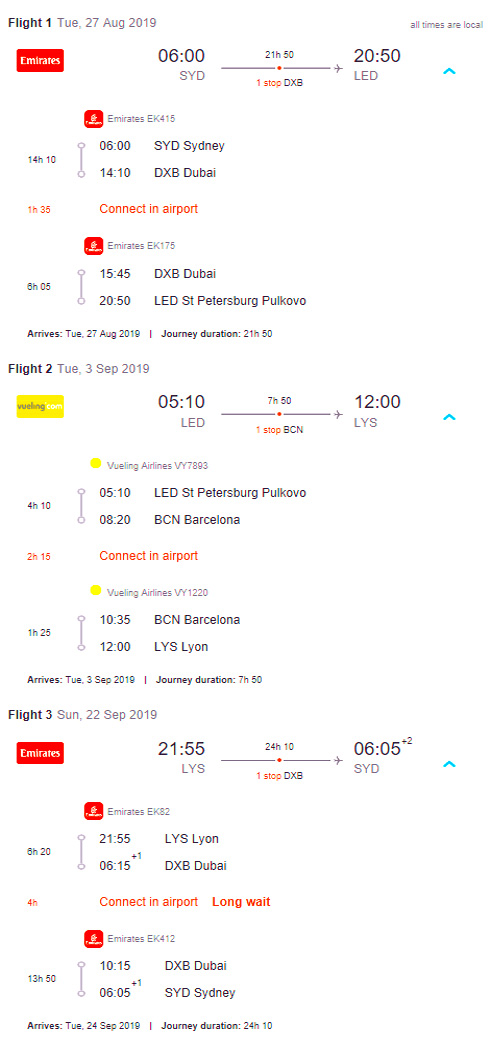Screen dimensions: 491x1050
Task: Click the yellow Vueling dot beside VY7893
Action: pyautogui.click(x=96, y=463)
